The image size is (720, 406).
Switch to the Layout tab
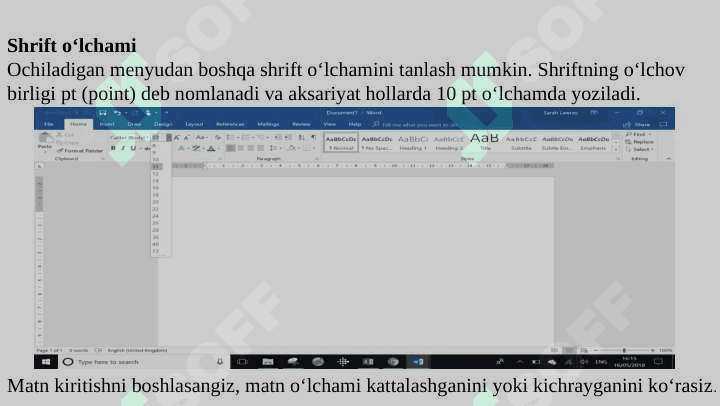(x=194, y=124)
